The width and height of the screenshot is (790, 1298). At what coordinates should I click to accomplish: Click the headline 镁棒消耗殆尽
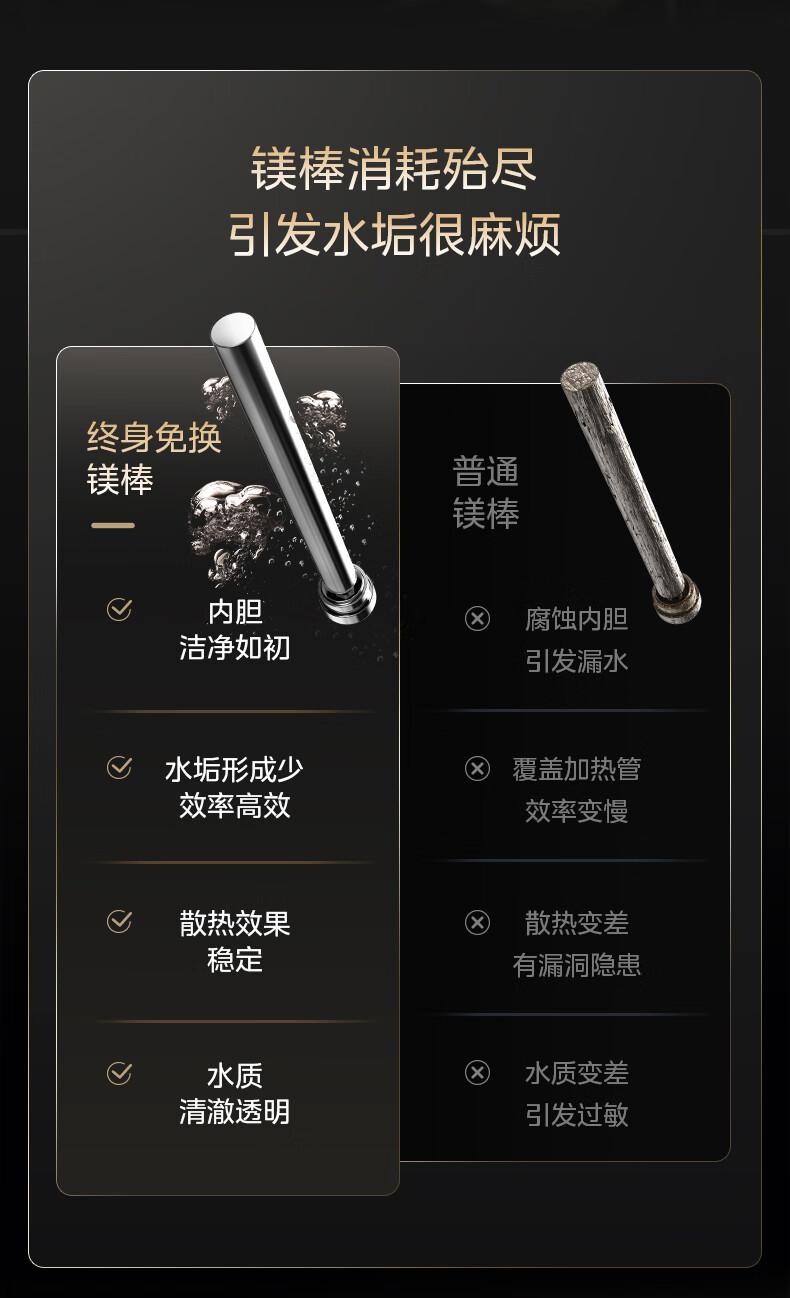point(394,170)
